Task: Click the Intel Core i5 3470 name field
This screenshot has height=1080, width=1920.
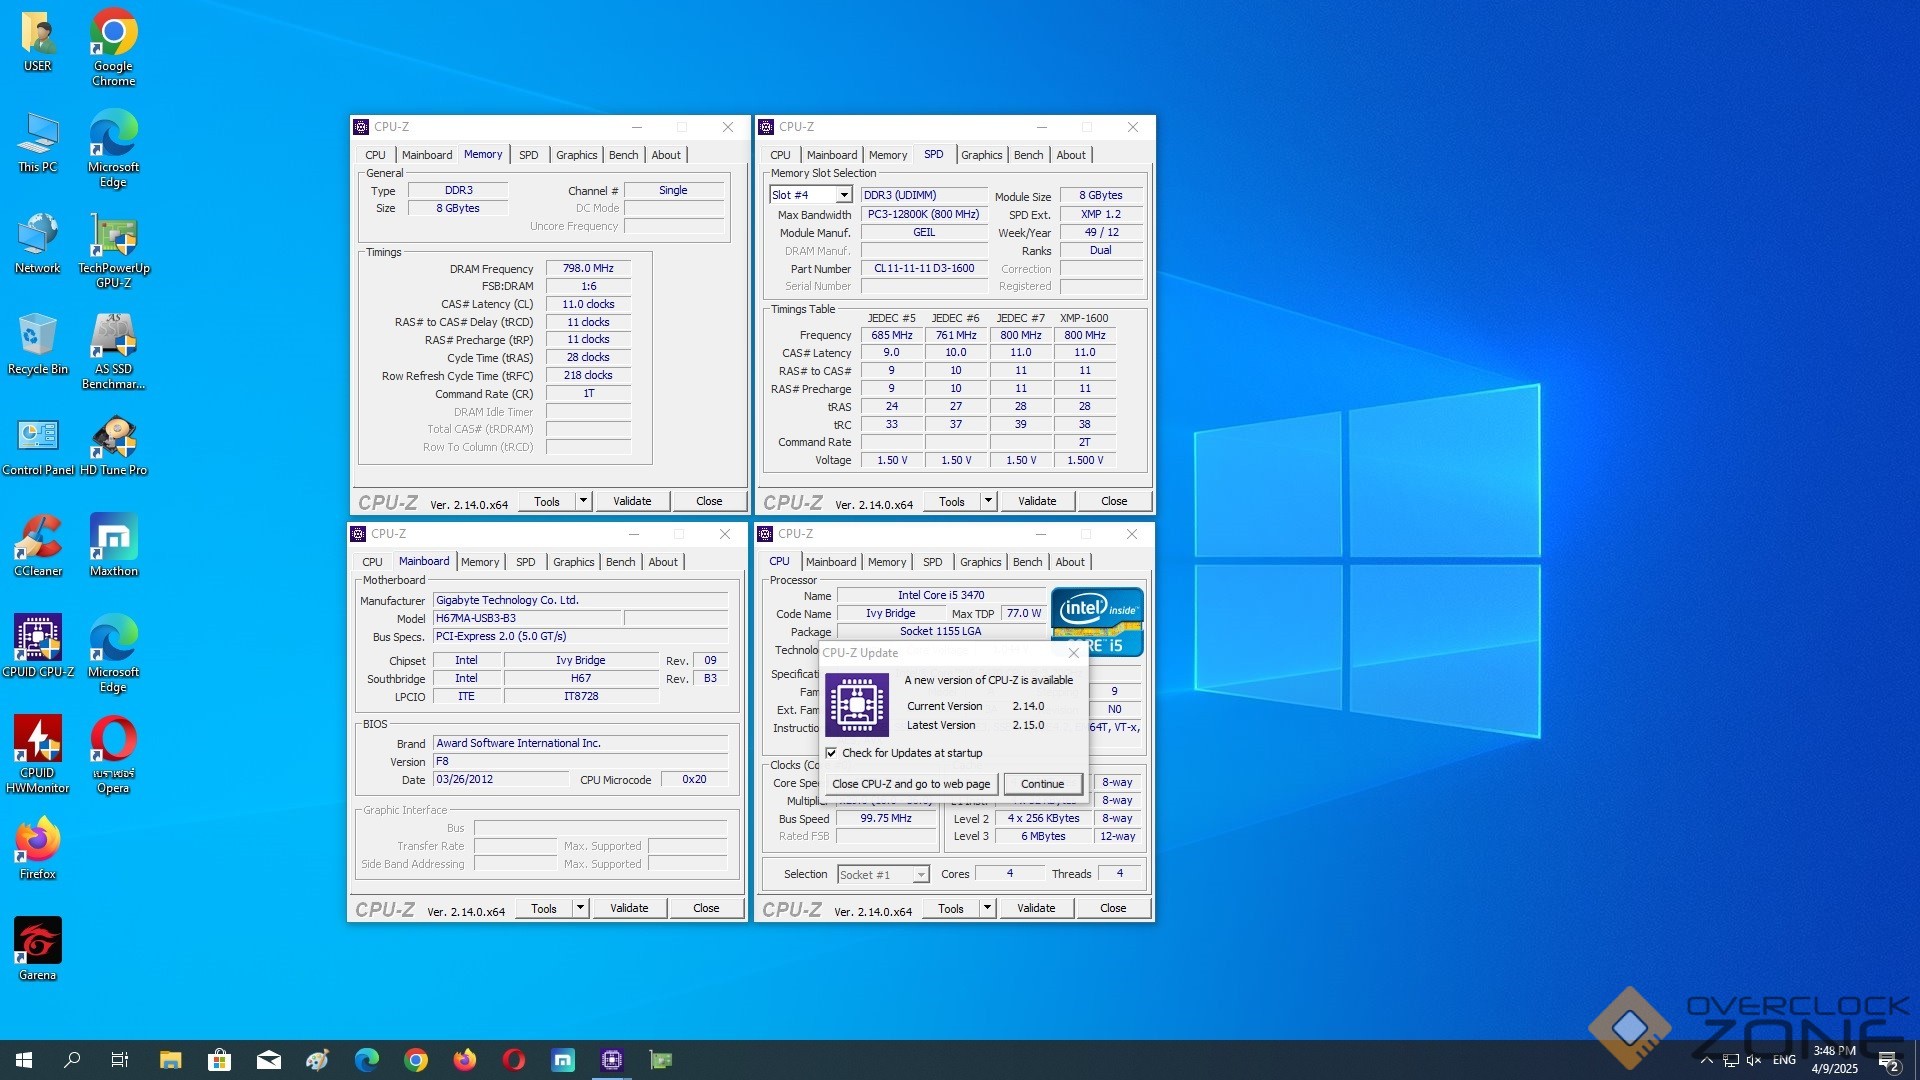Action: 941,595
